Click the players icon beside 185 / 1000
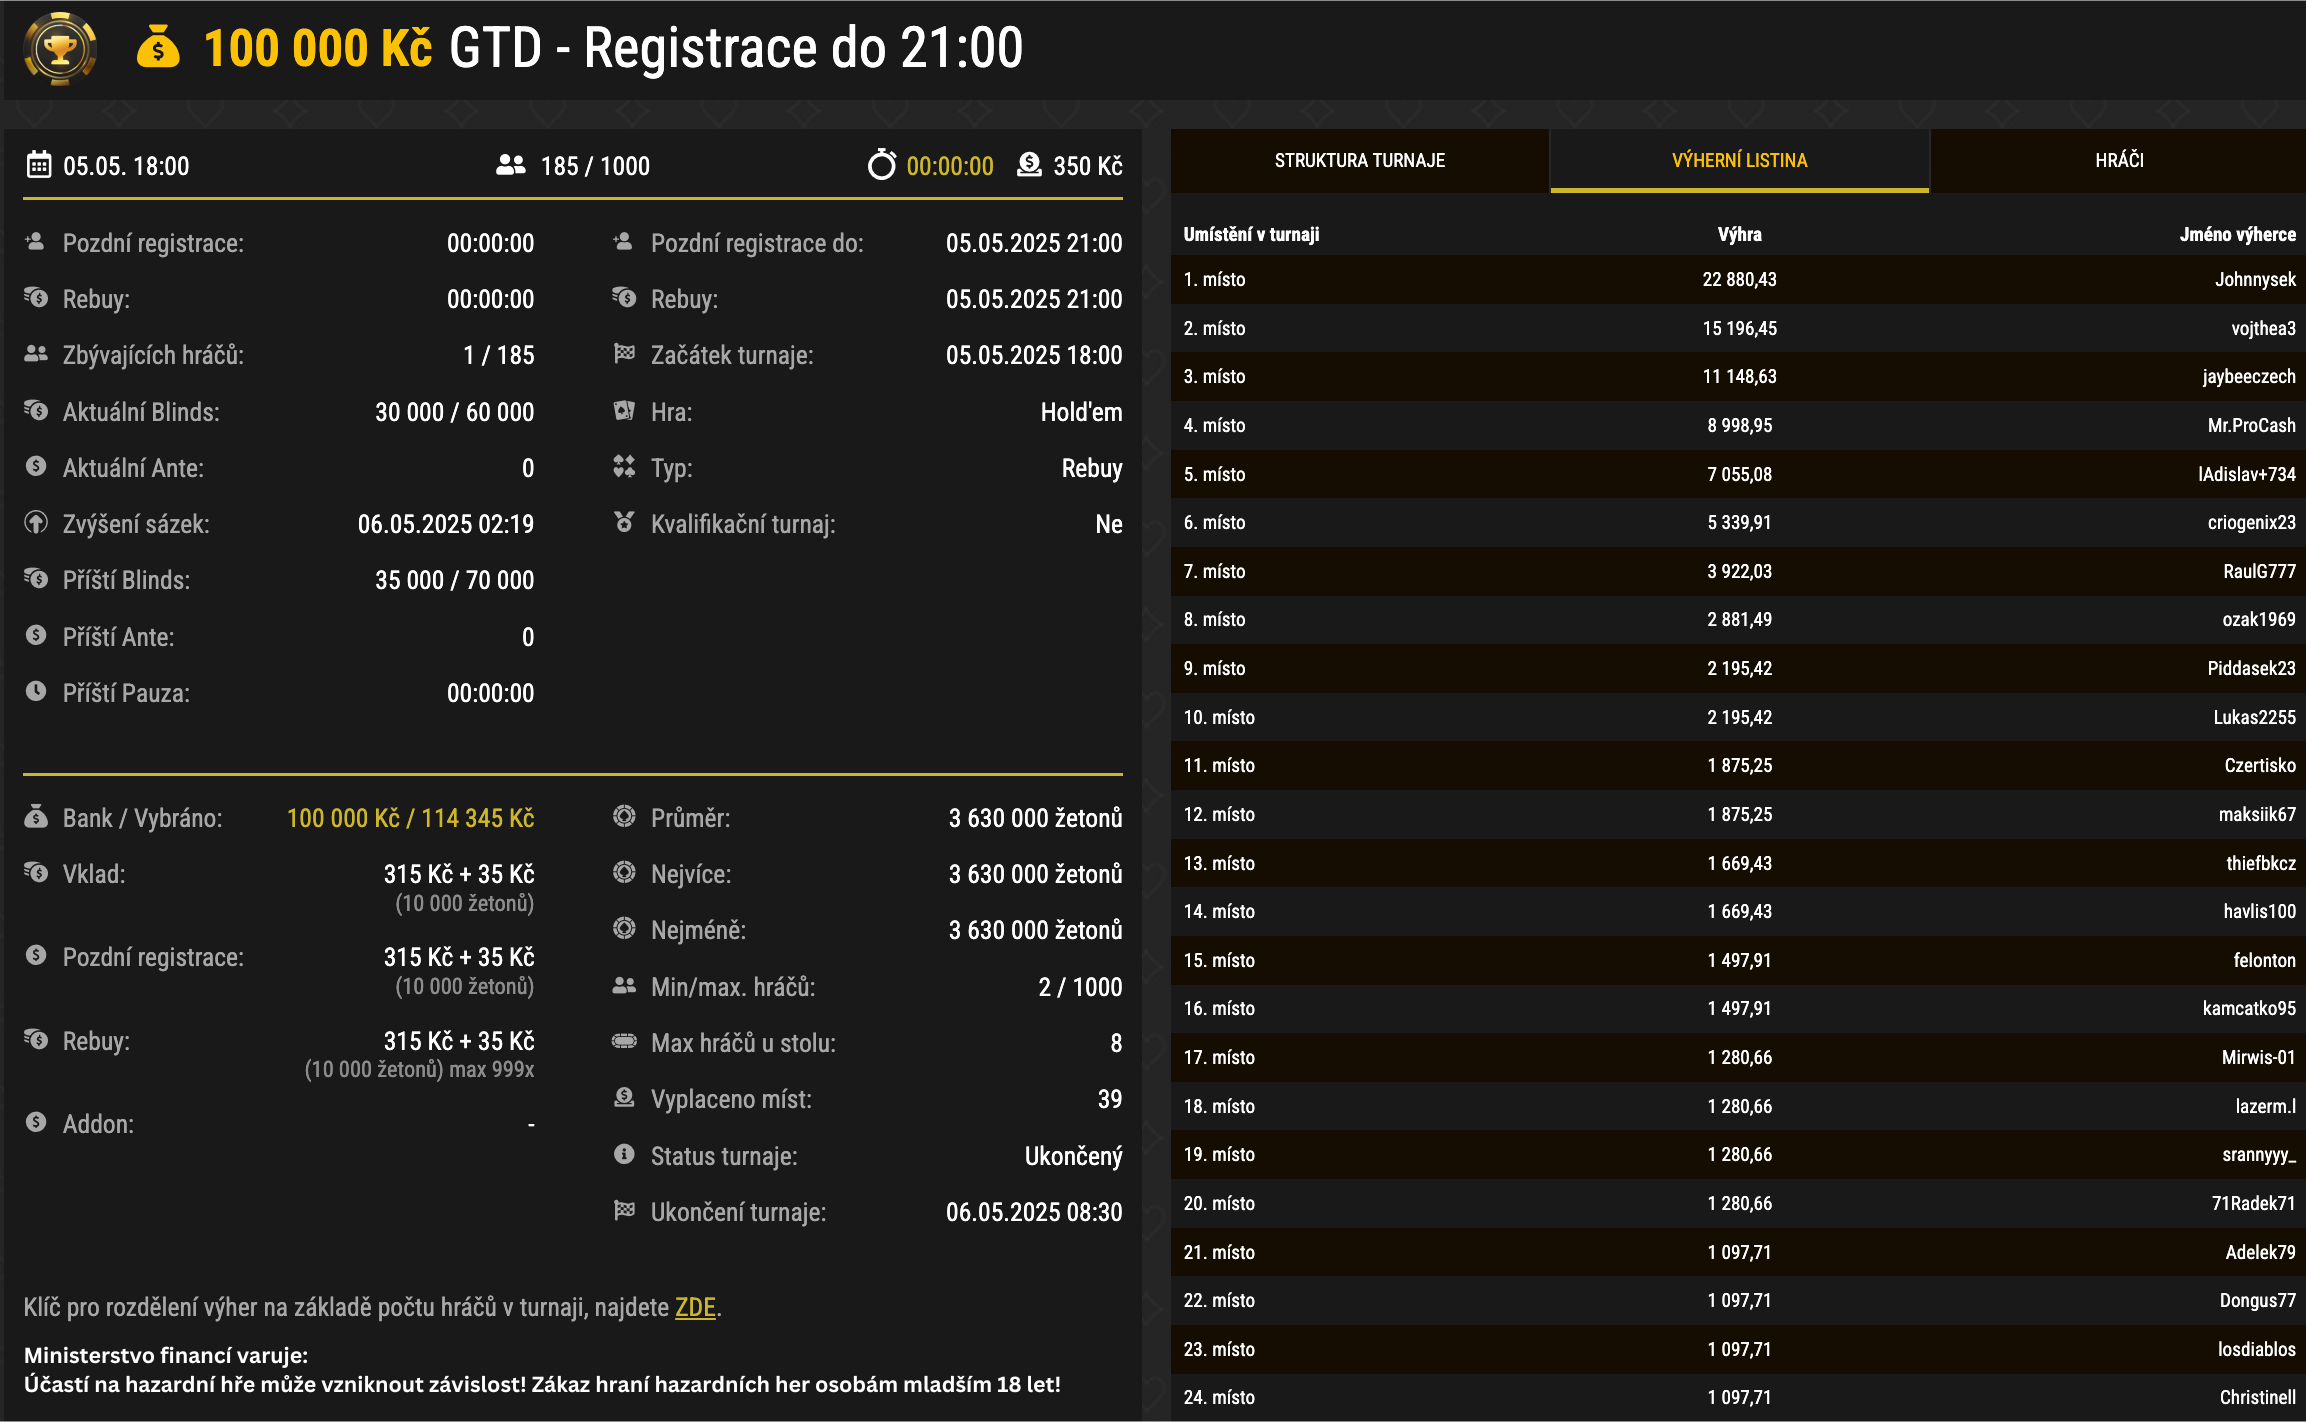The width and height of the screenshot is (2306, 1422). coord(511,165)
